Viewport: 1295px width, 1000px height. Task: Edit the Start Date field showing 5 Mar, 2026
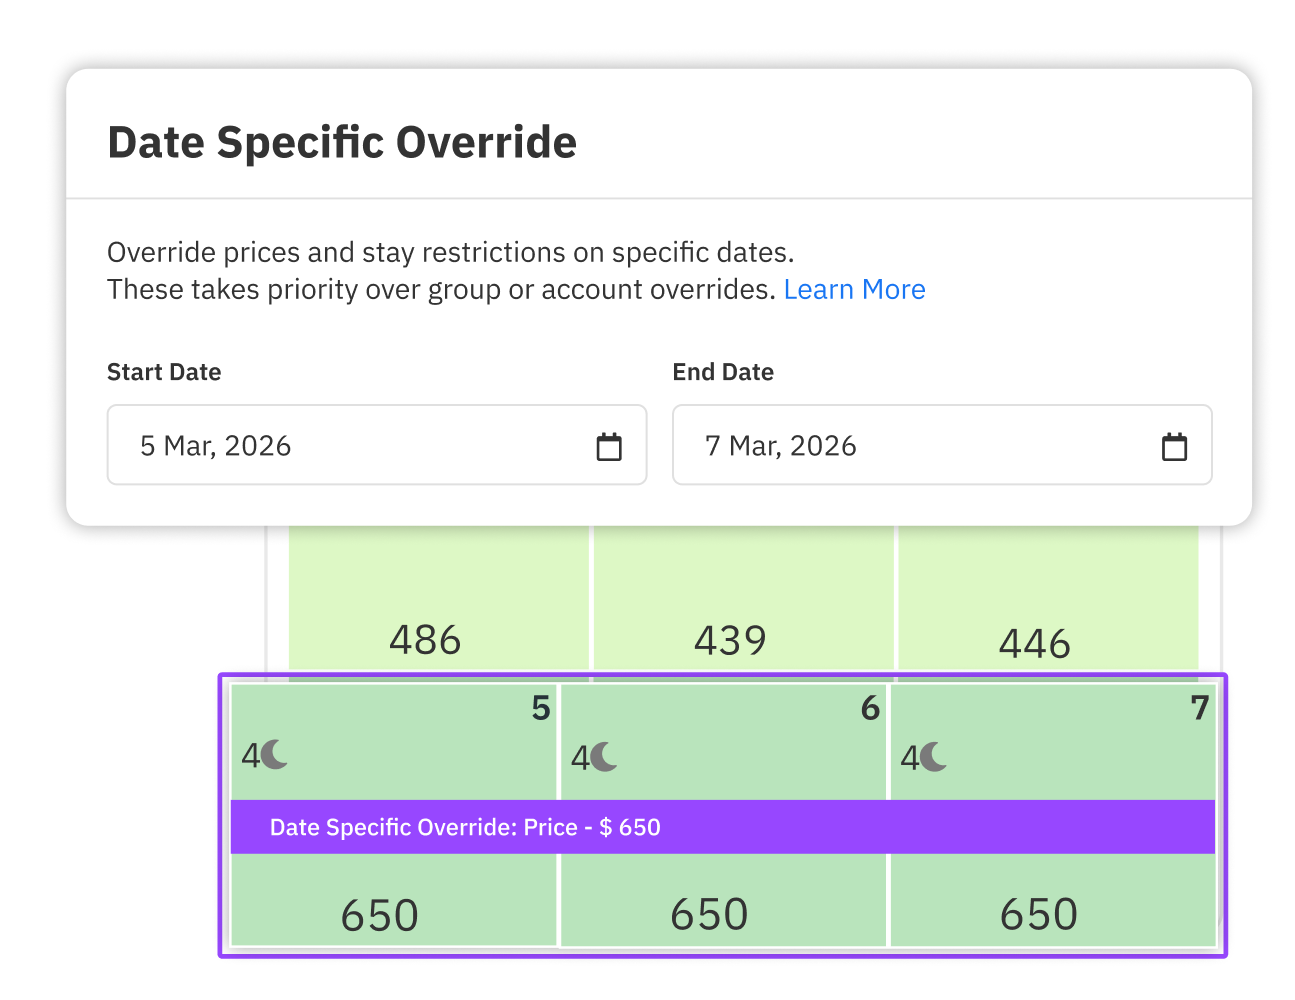(x=377, y=445)
